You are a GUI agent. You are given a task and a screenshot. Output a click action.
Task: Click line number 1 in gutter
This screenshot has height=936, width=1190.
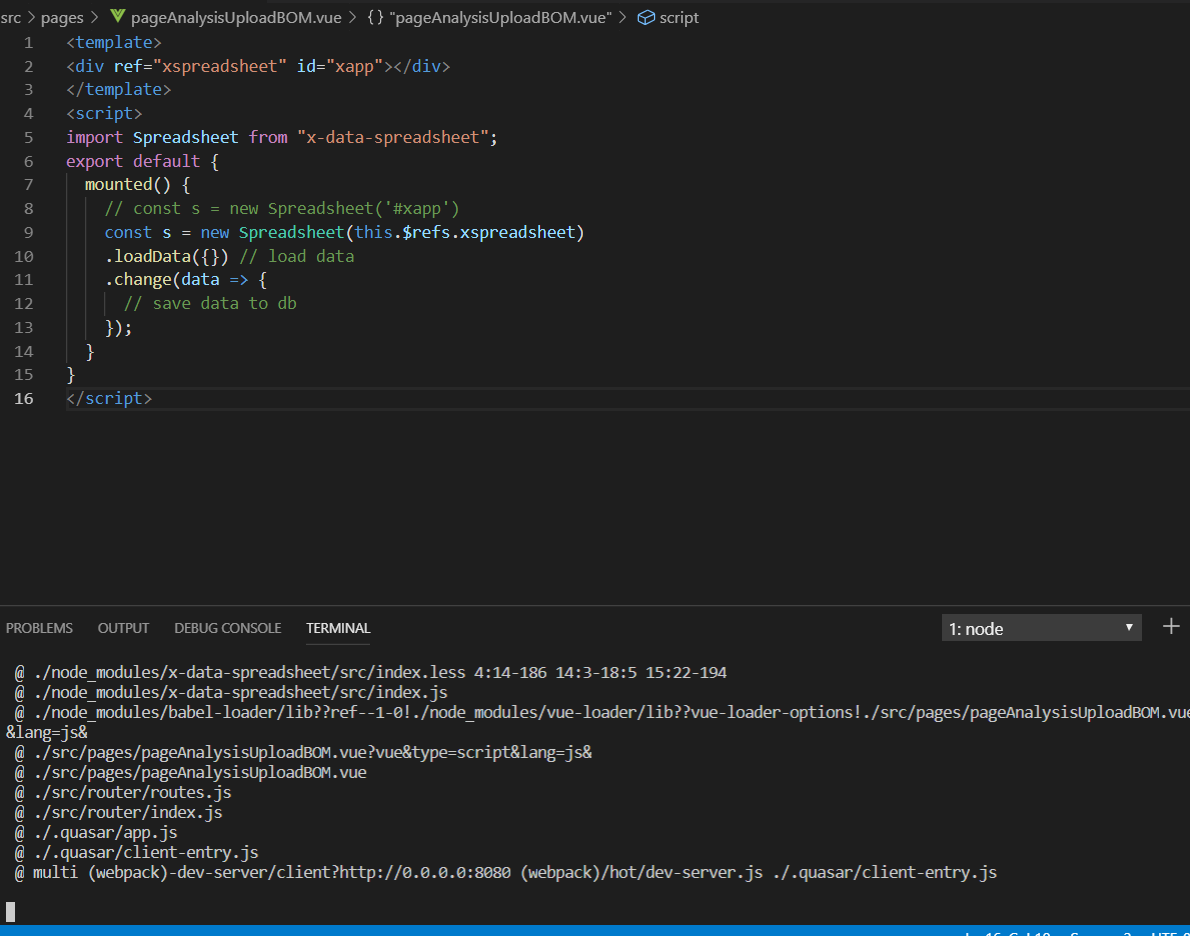pyautogui.click(x=28, y=43)
